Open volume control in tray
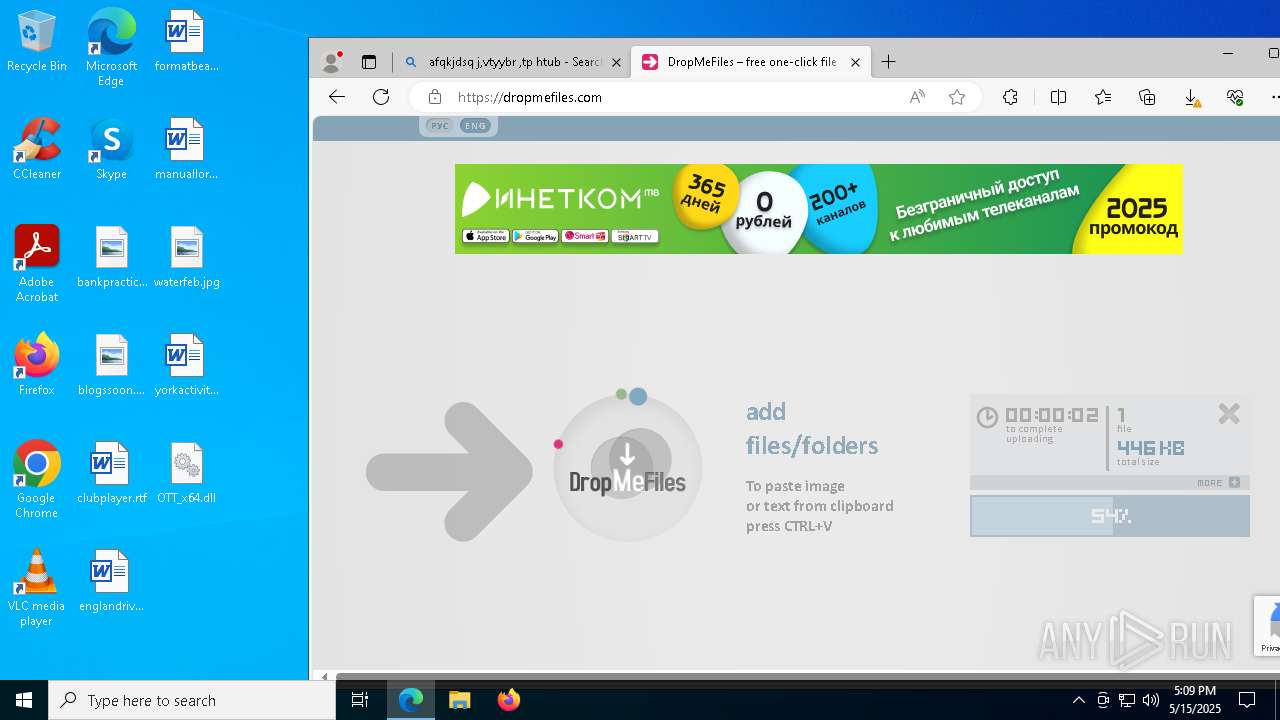Screen dimensions: 1280x720 click(x=1151, y=700)
